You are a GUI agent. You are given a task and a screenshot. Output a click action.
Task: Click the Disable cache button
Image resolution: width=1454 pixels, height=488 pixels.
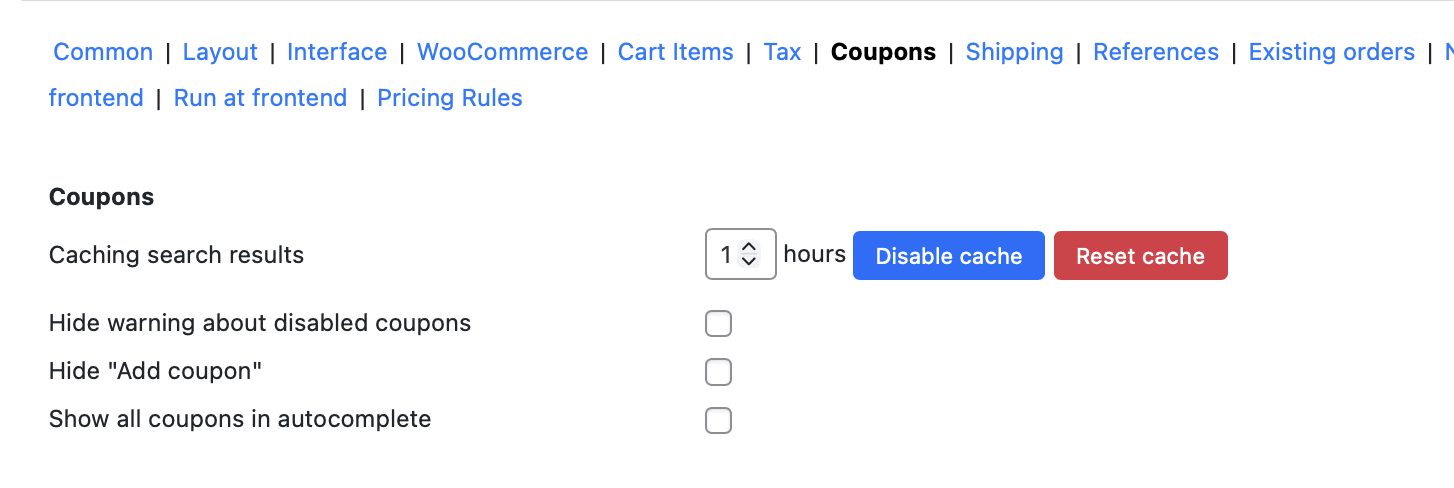pyautogui.click(x=948, y=256)
